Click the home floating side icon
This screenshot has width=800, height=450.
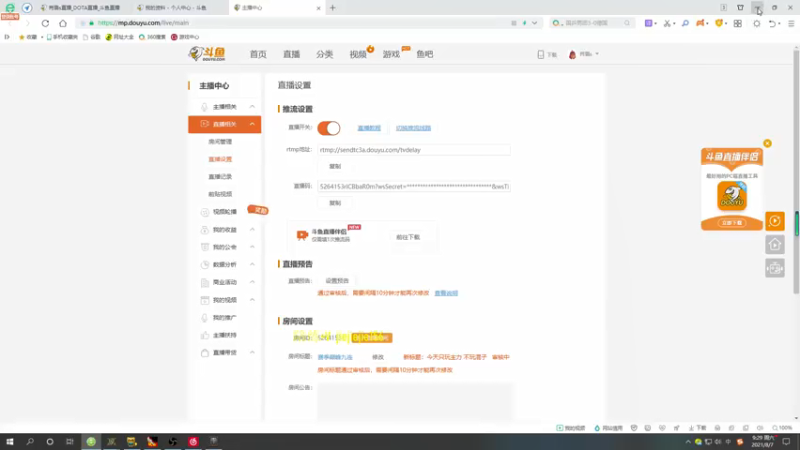click(774, 244)
